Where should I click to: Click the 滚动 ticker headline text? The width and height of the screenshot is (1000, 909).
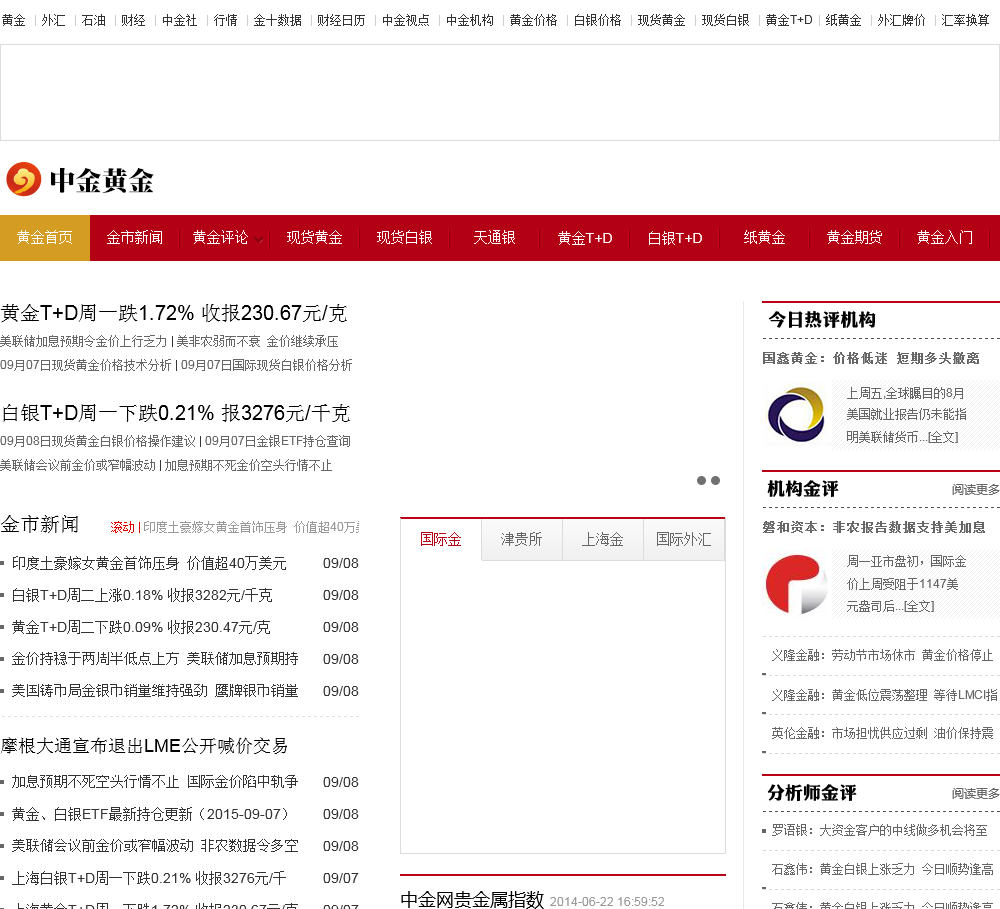[251, 528]
